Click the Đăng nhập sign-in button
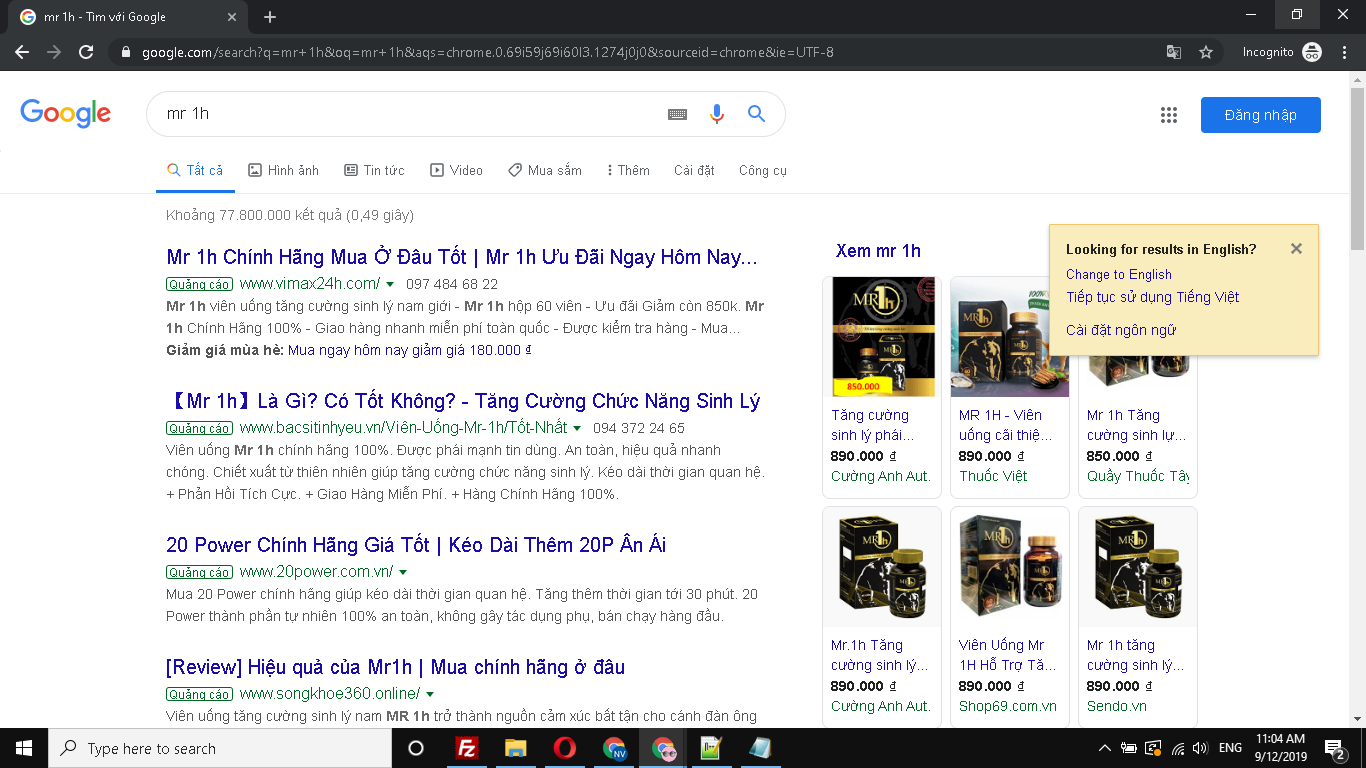1366x768 pixels. 1260,115
